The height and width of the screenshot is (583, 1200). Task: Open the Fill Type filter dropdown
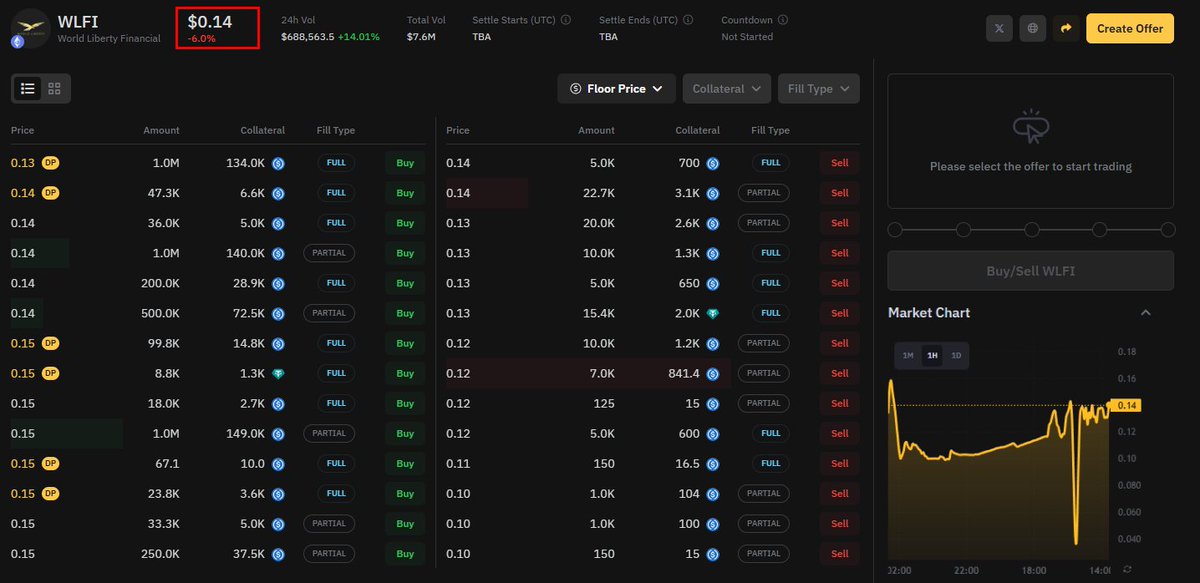(x=818, y=88)
